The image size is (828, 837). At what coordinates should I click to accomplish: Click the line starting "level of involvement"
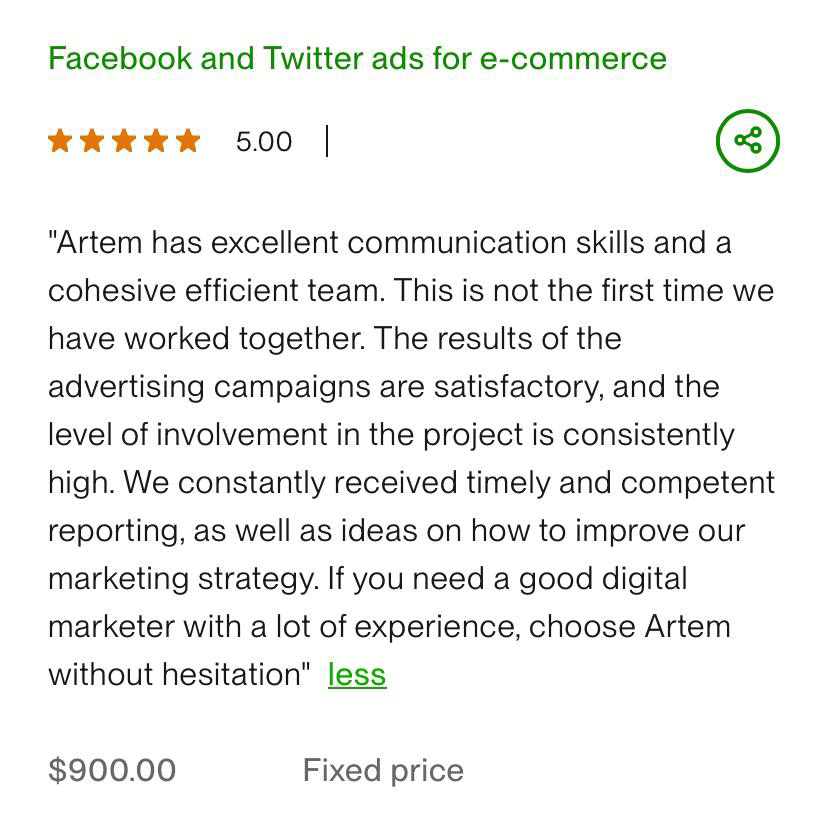coord(391,435)
